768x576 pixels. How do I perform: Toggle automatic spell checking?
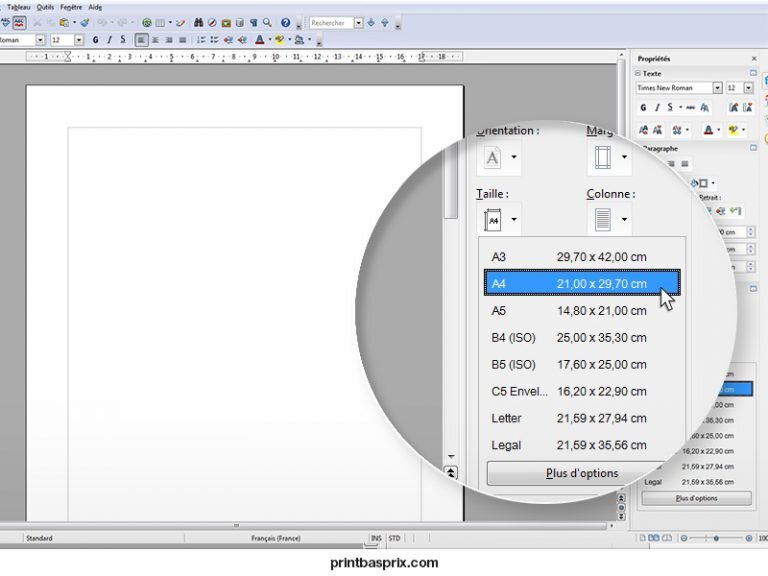pos(19,23)
